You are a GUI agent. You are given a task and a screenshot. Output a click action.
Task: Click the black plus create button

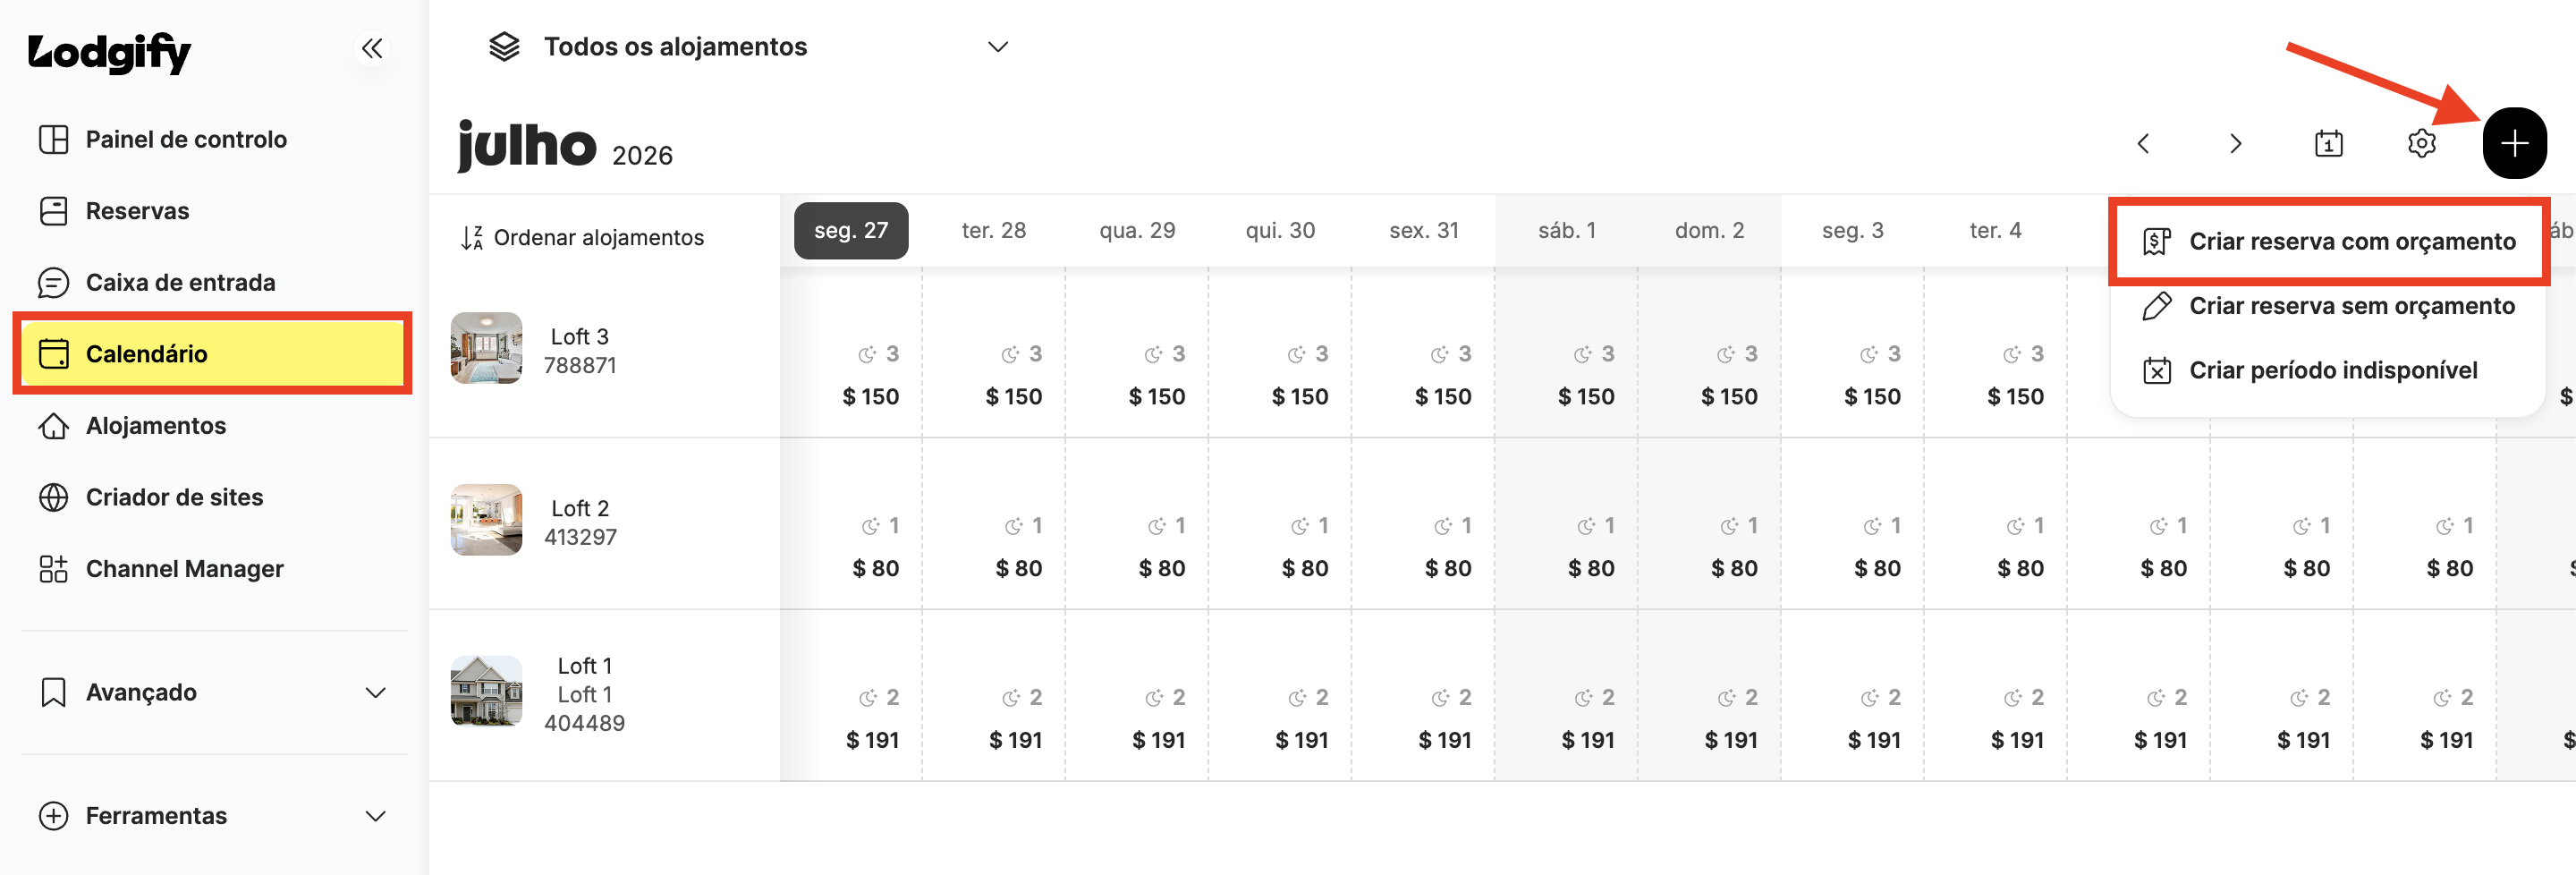pyautogui.click(x=2514, y=143)
